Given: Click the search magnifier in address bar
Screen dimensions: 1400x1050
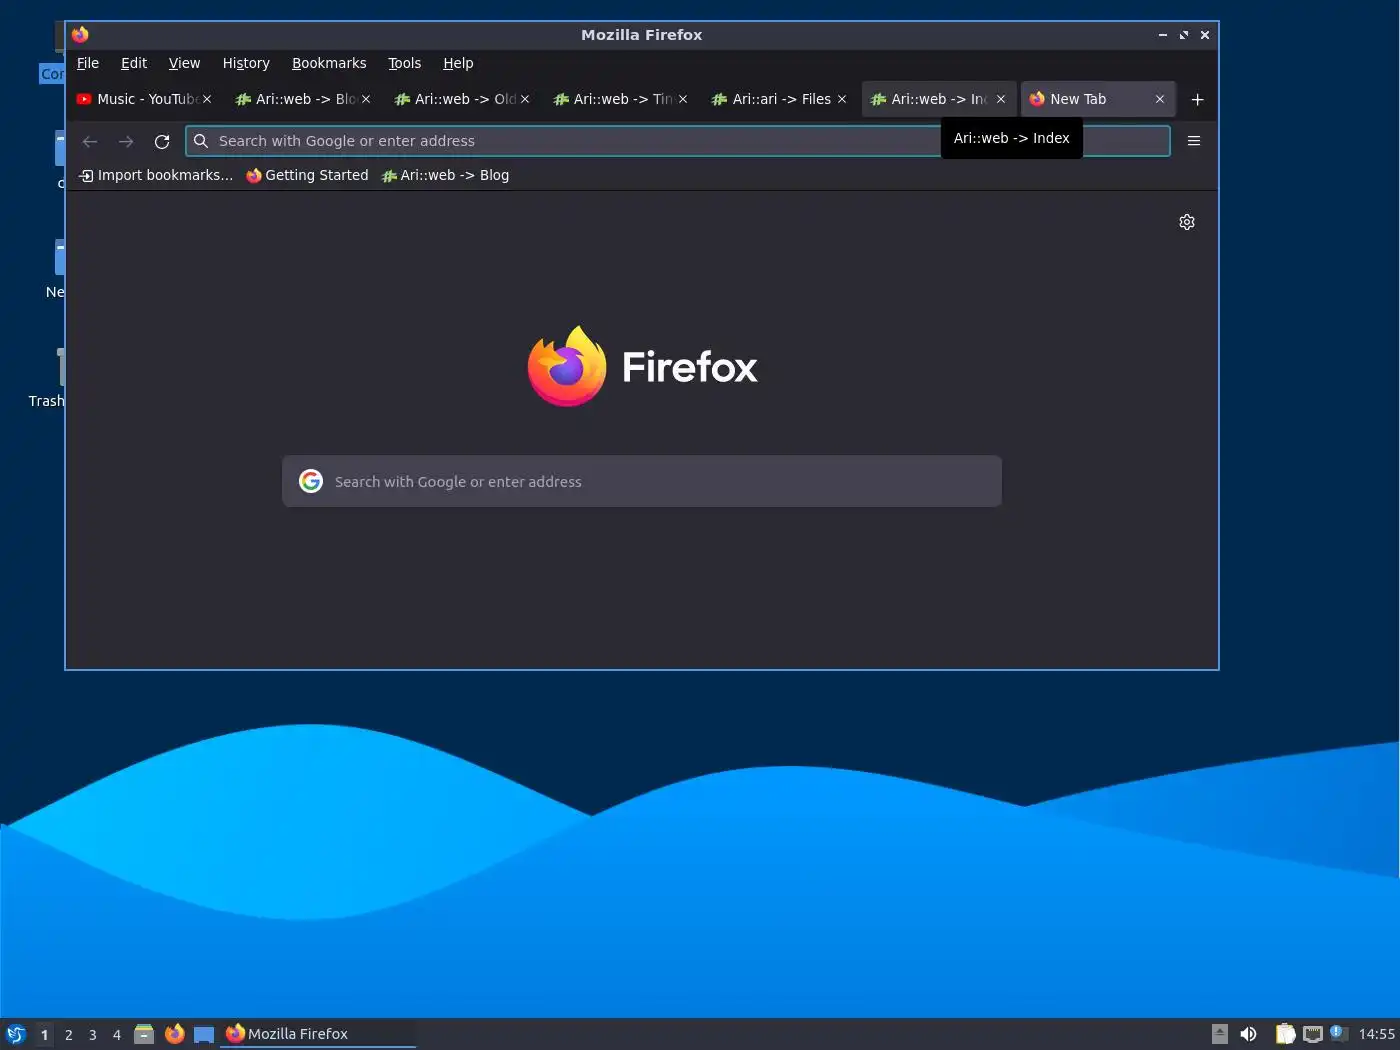Looking at the screenshot, I should pos(201,141).
